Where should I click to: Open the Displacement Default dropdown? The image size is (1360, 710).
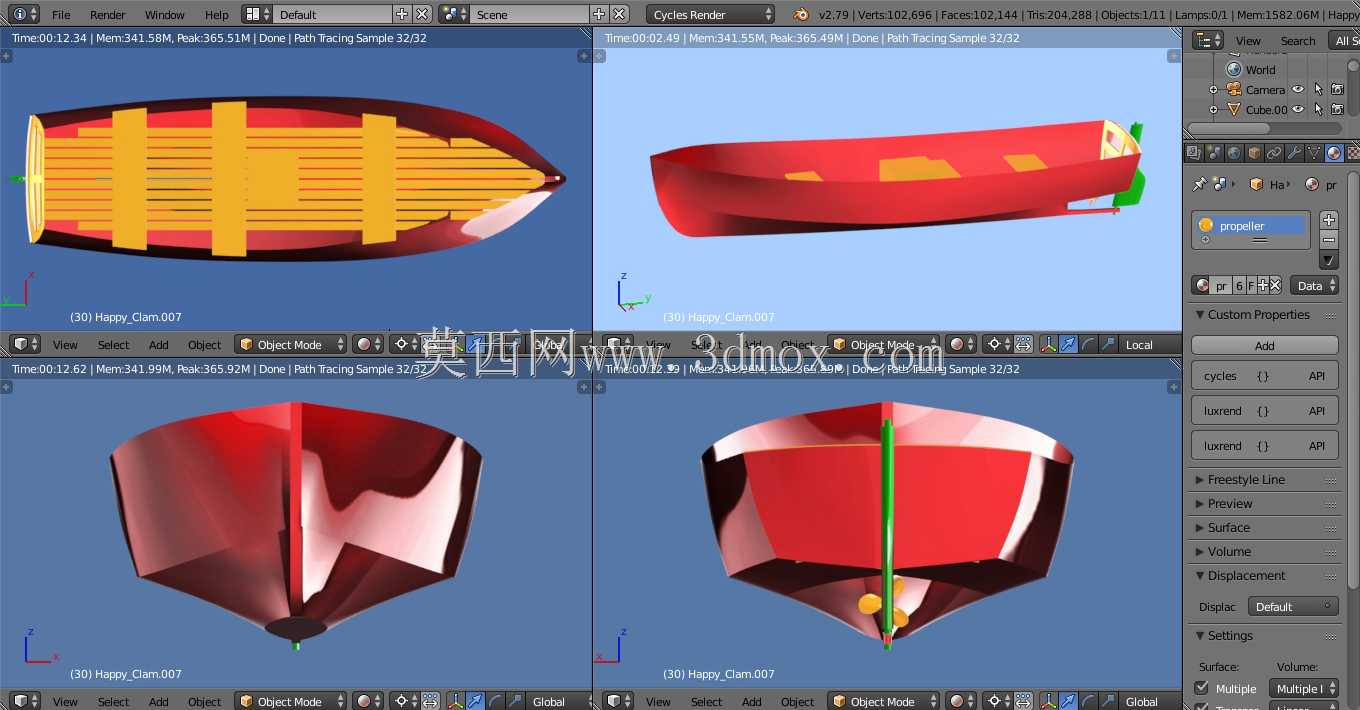coord(1294,607)
